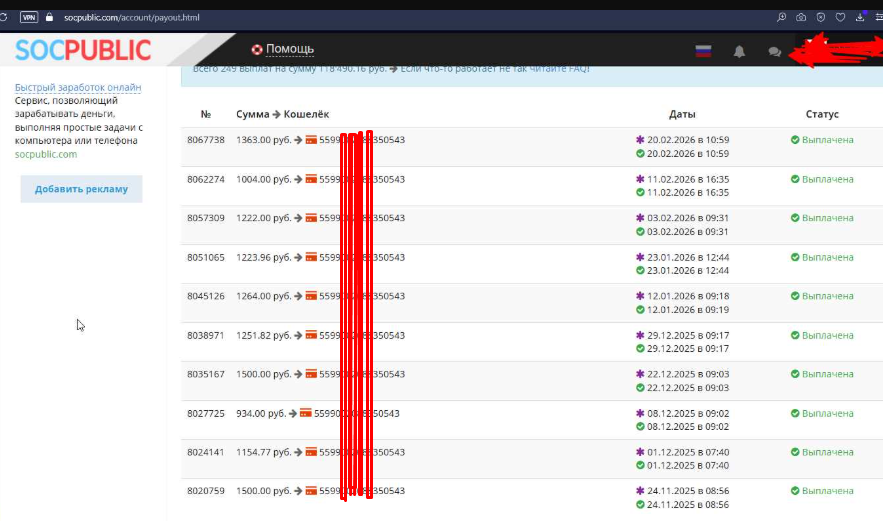Image resolution: width=883 pixels, height=521 pixels.
Task: Open the читайте FAQ link
Action: [x=559, y=68]
